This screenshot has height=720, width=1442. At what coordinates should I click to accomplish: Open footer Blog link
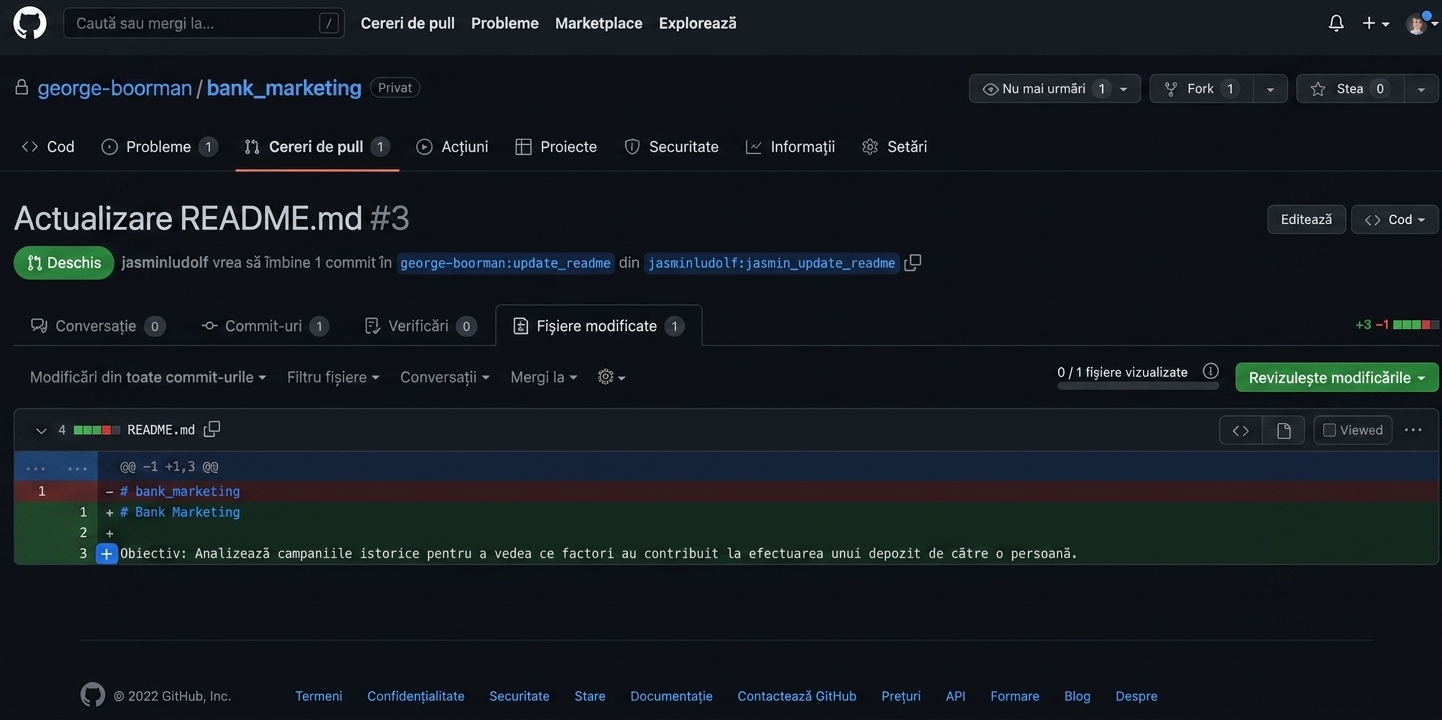pyautogui.click(x=1077, y=696)
